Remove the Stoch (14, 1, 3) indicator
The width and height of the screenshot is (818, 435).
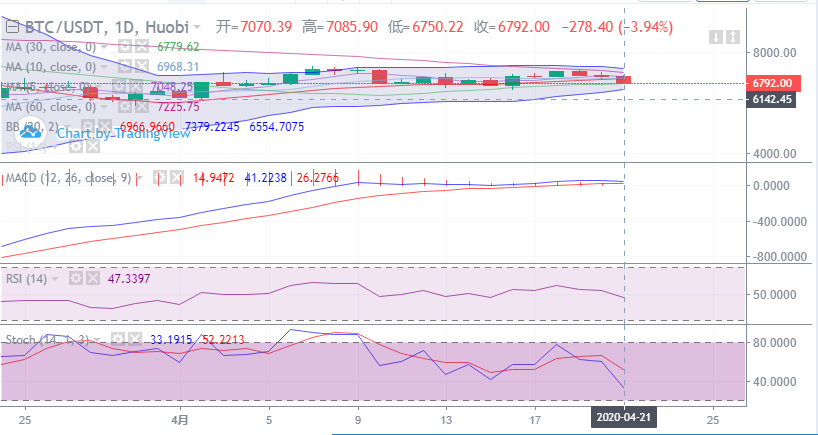(x=134, y=340)
